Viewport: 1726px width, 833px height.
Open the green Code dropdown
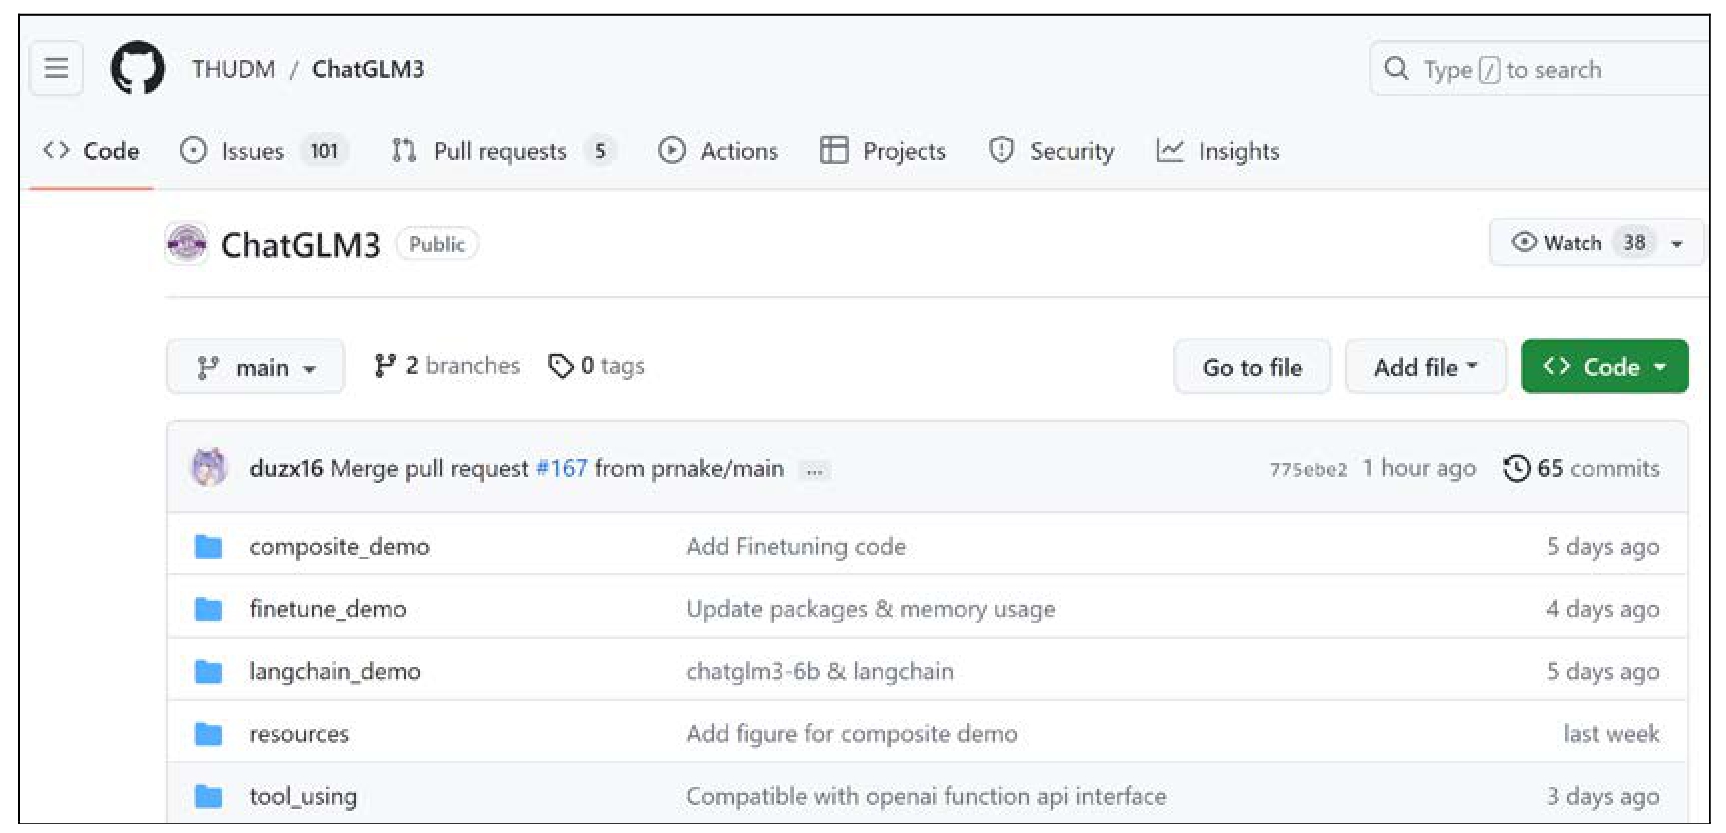(x=1604, y=367)
